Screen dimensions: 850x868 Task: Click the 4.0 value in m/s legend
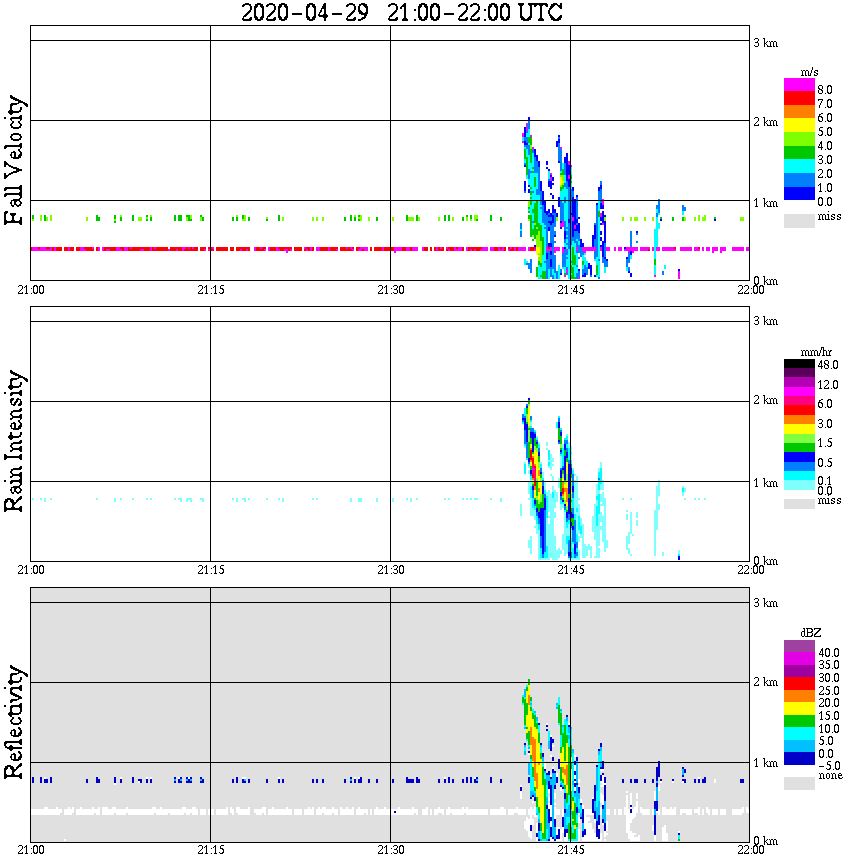(x=825, y=146)
